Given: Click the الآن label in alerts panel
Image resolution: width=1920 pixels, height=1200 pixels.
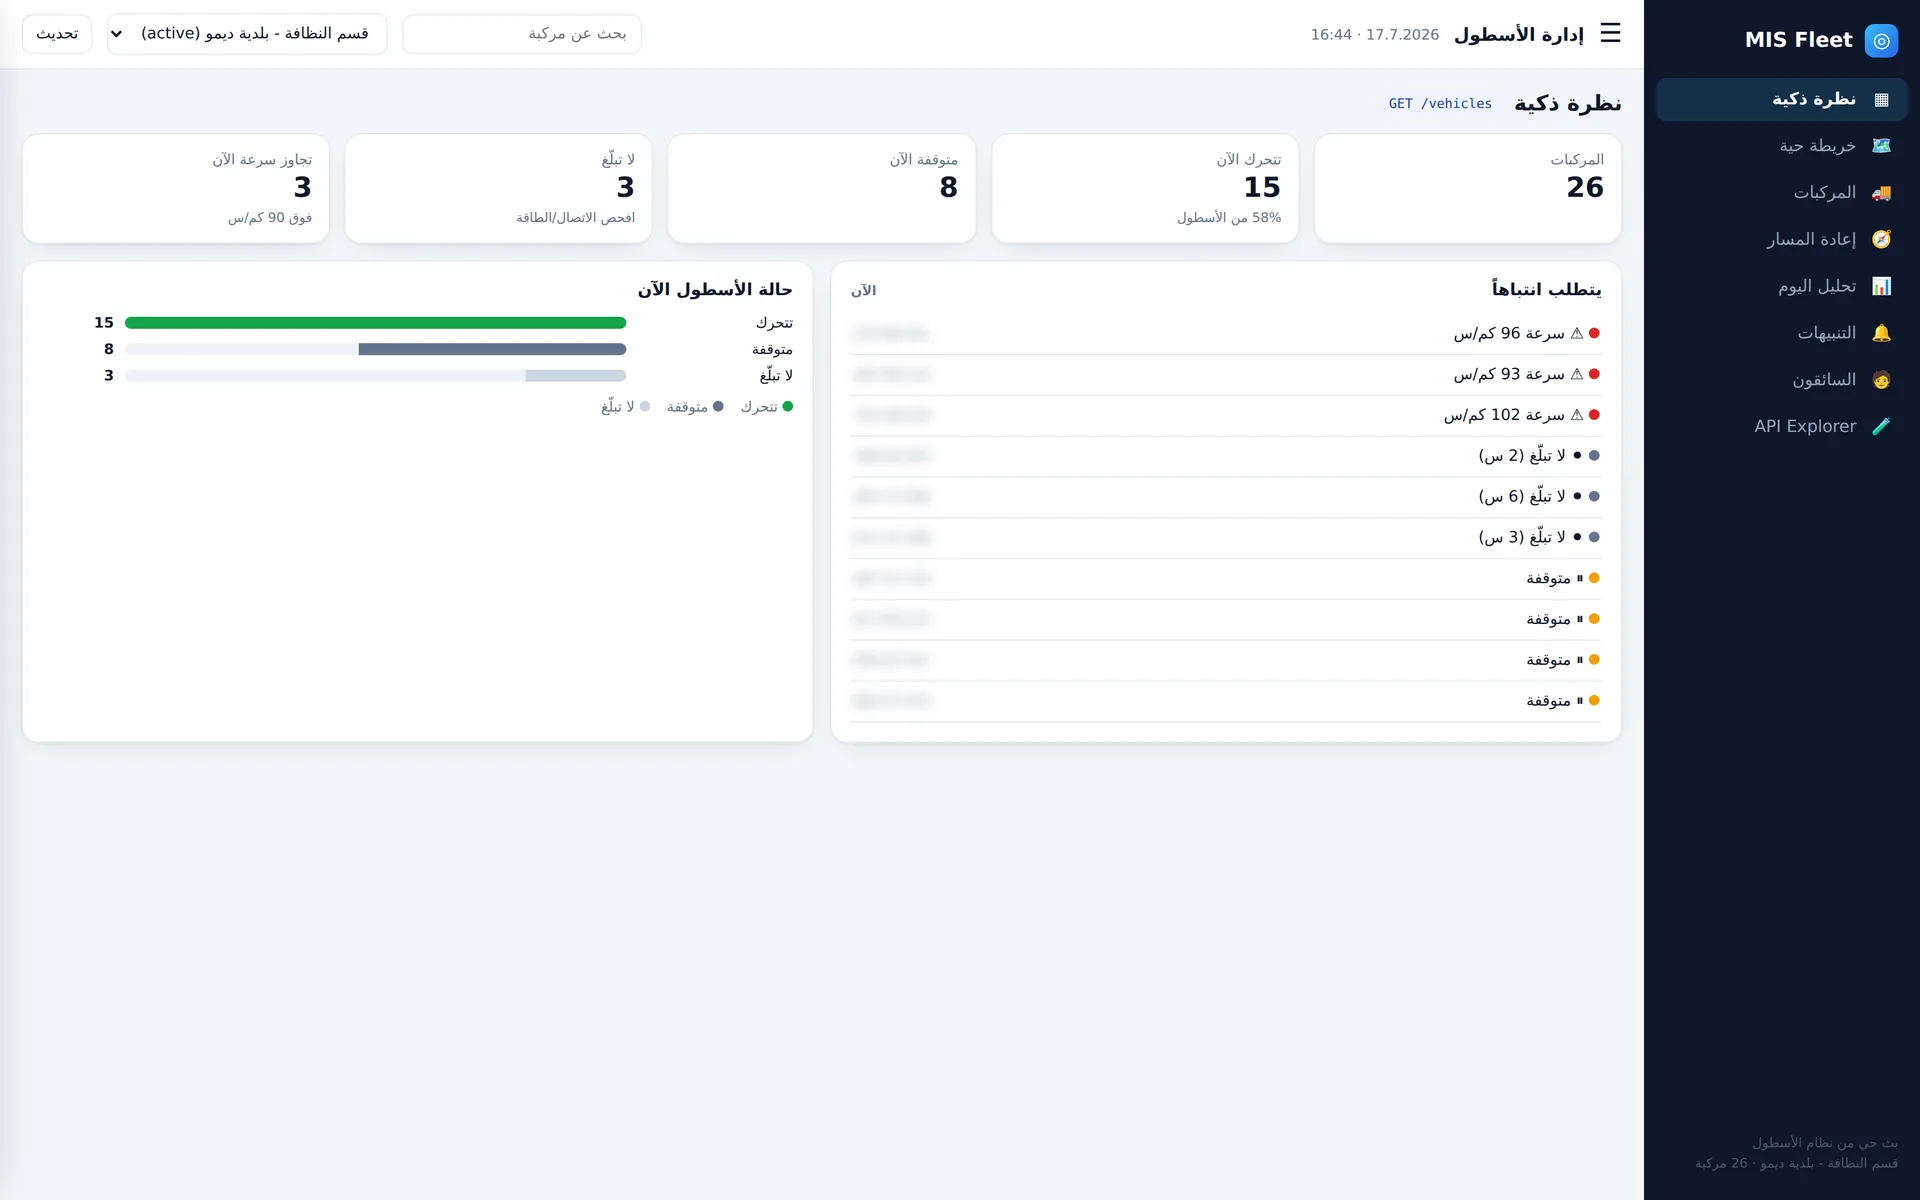Looking at the screenshot, I should pos(863,291).
